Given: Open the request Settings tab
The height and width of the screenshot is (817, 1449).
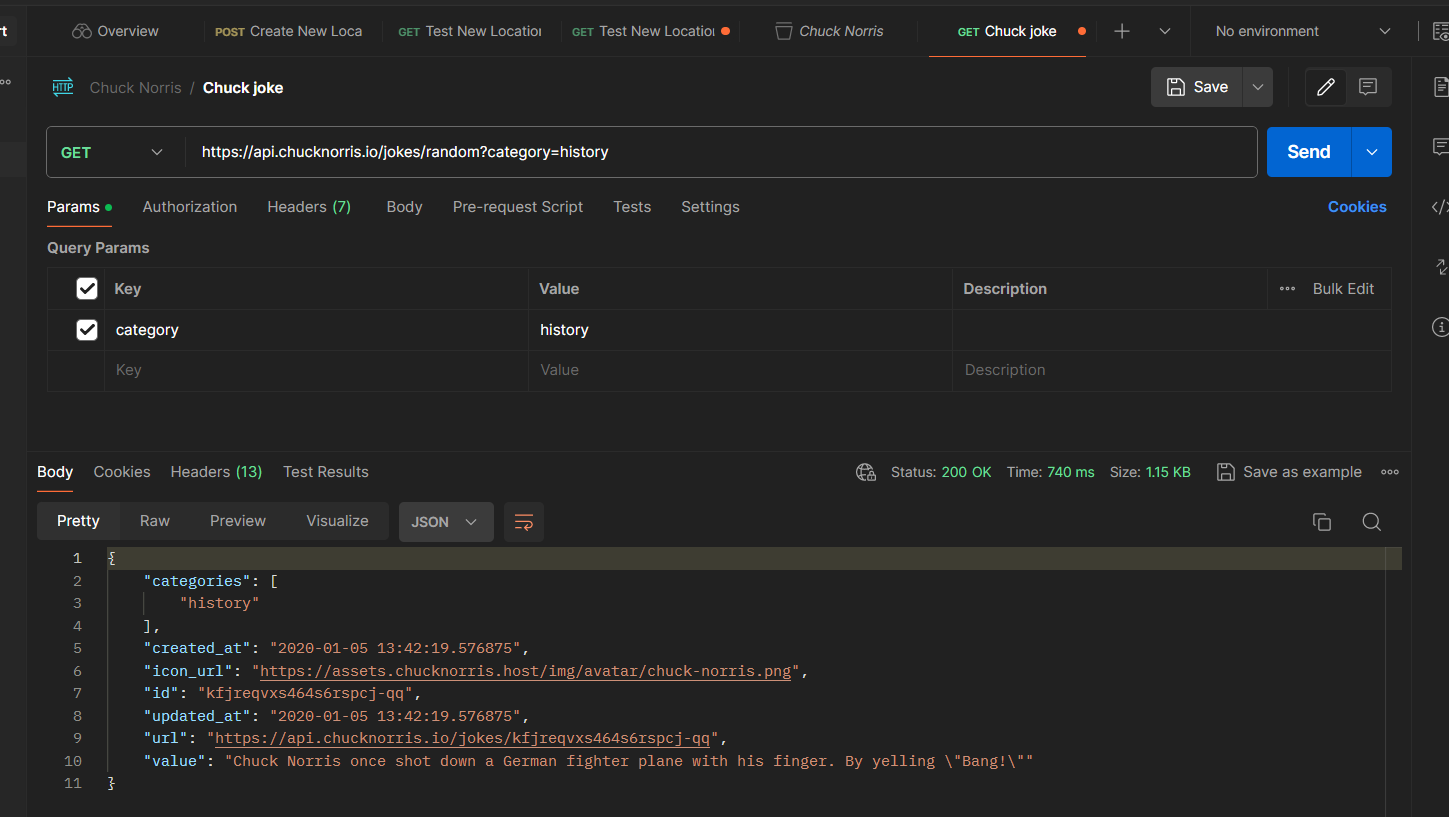Looking at the screenshot, I should [x=710, y=207].
